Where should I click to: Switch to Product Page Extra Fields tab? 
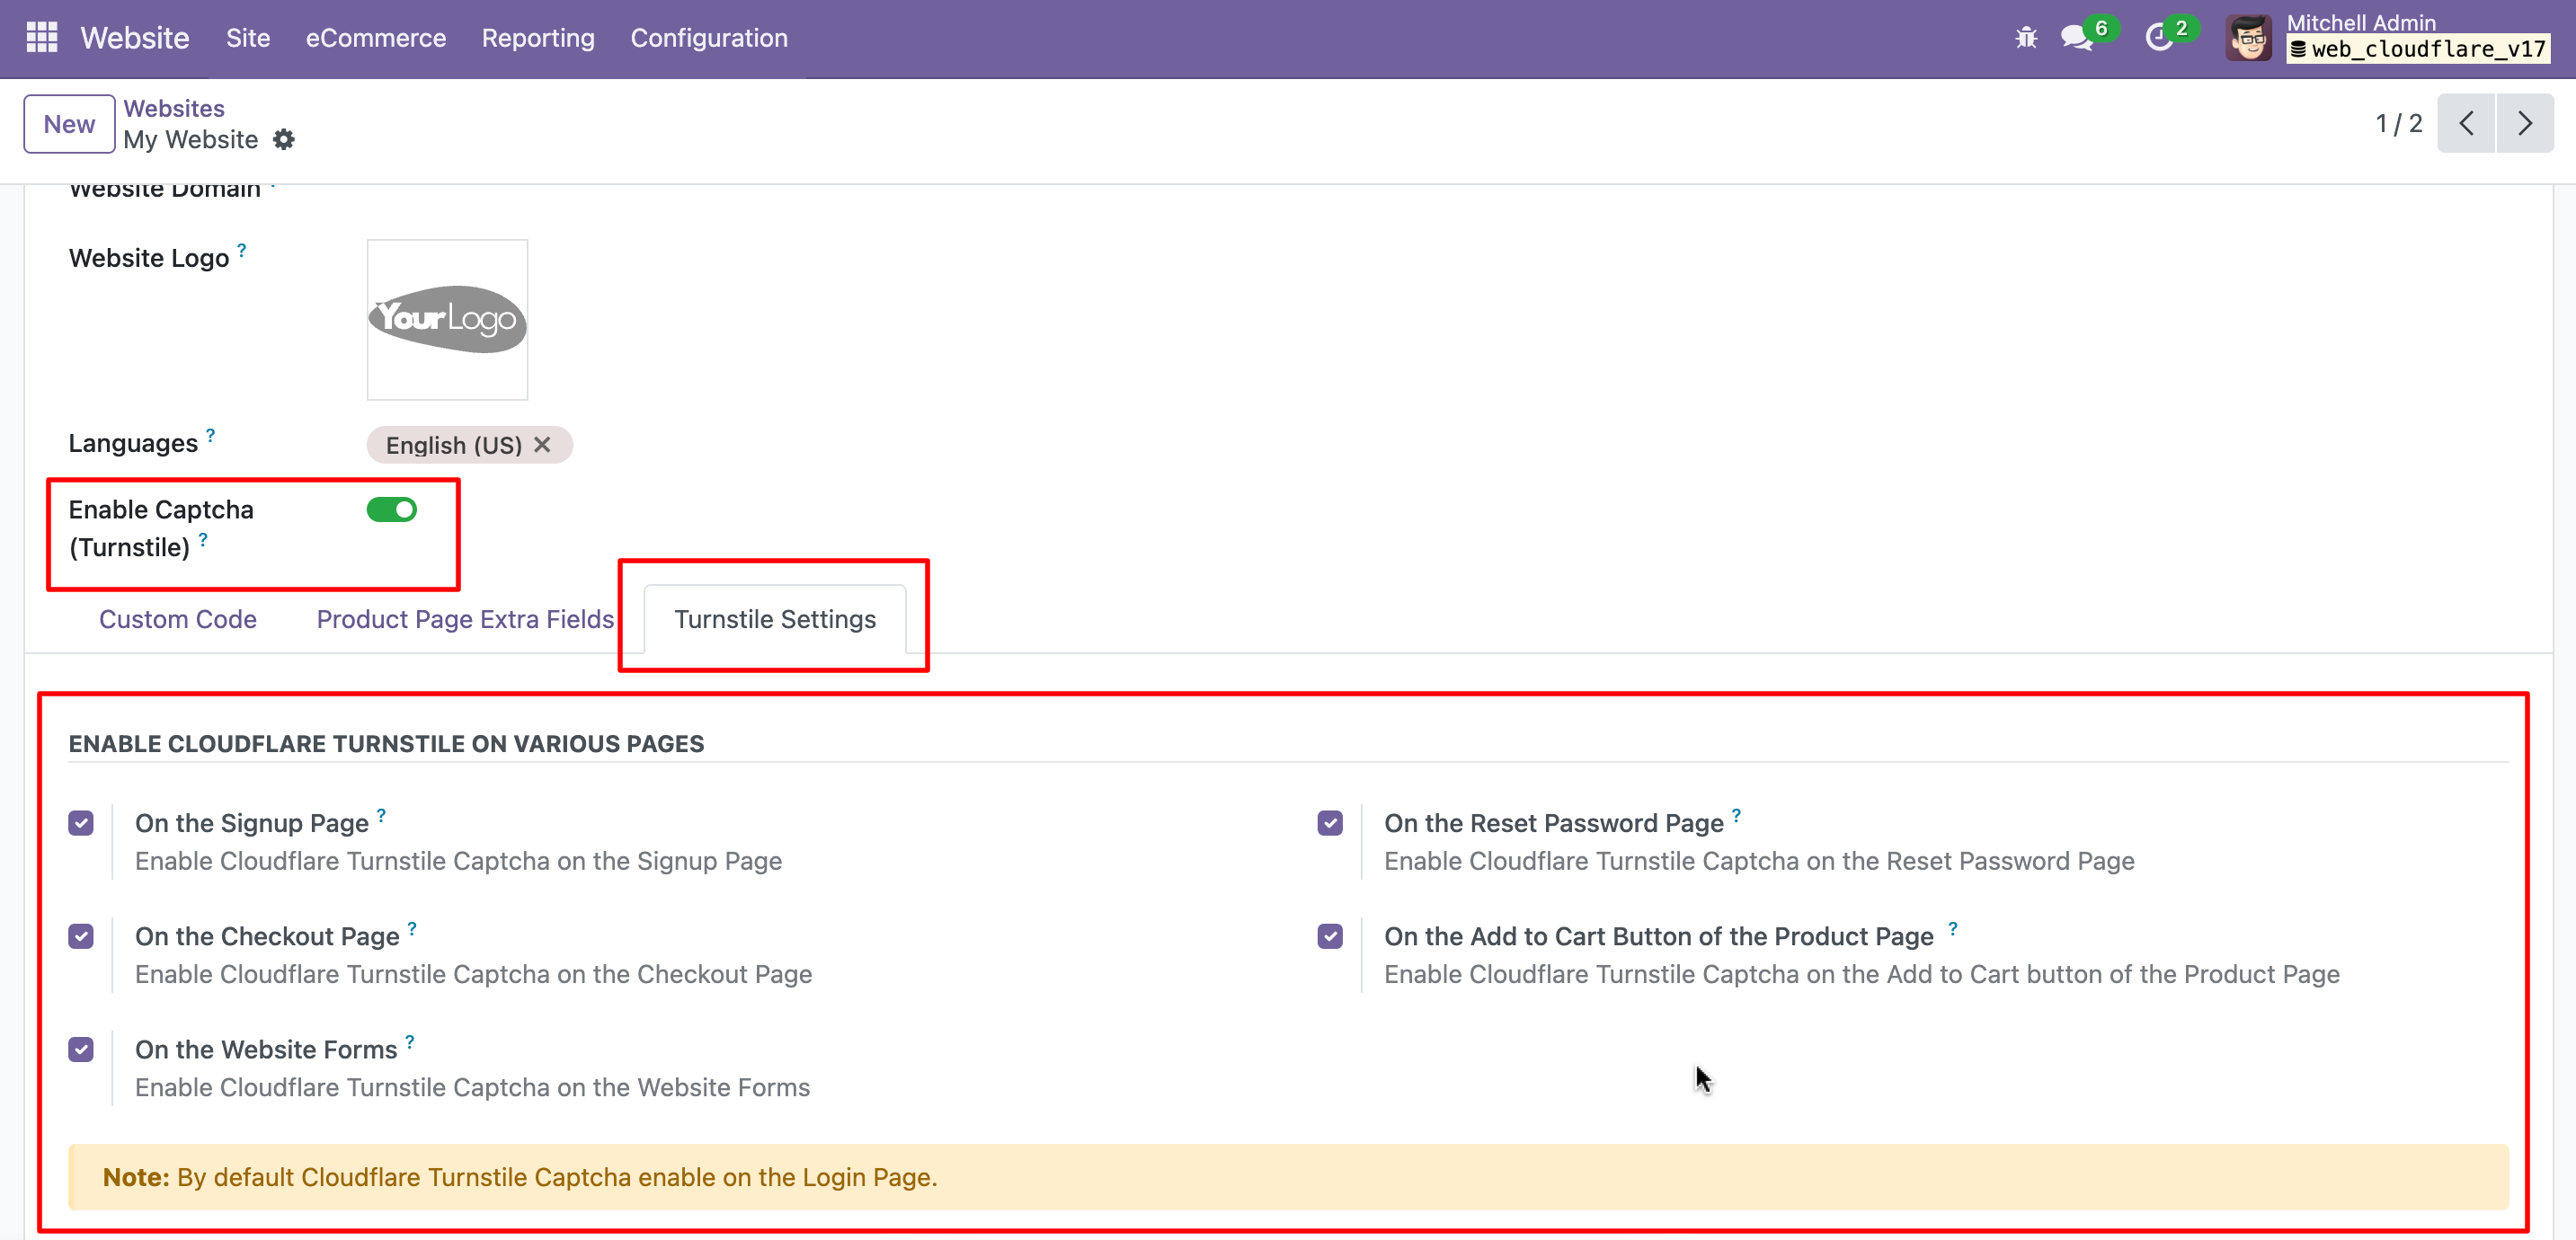coord(465,619)
